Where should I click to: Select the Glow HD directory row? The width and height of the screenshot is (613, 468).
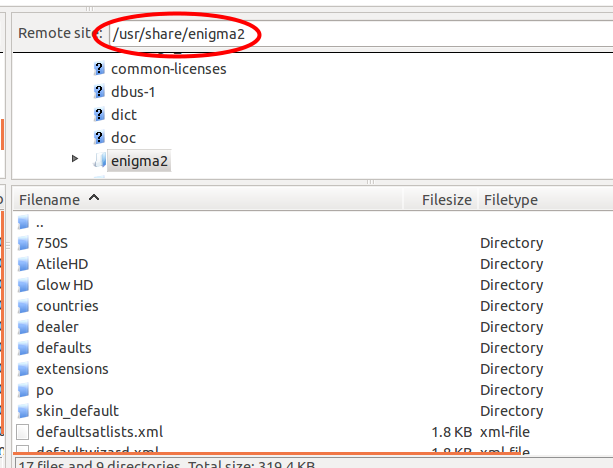[x=313, y=285]
